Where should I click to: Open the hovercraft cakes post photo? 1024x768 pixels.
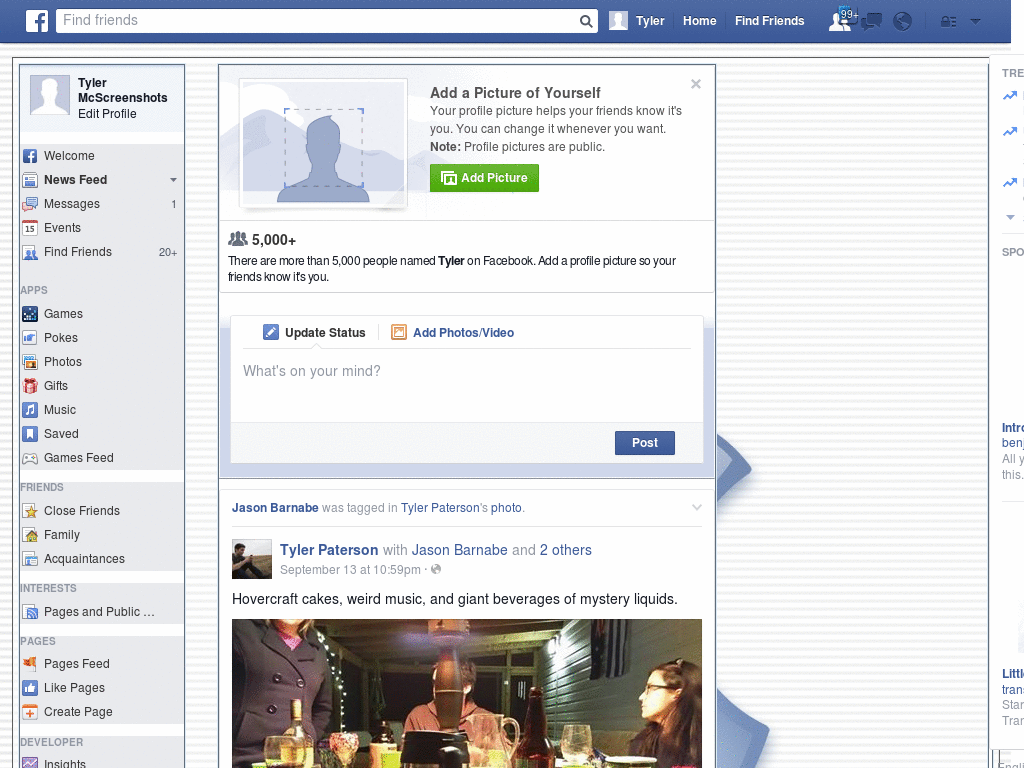tap(467, 694)
